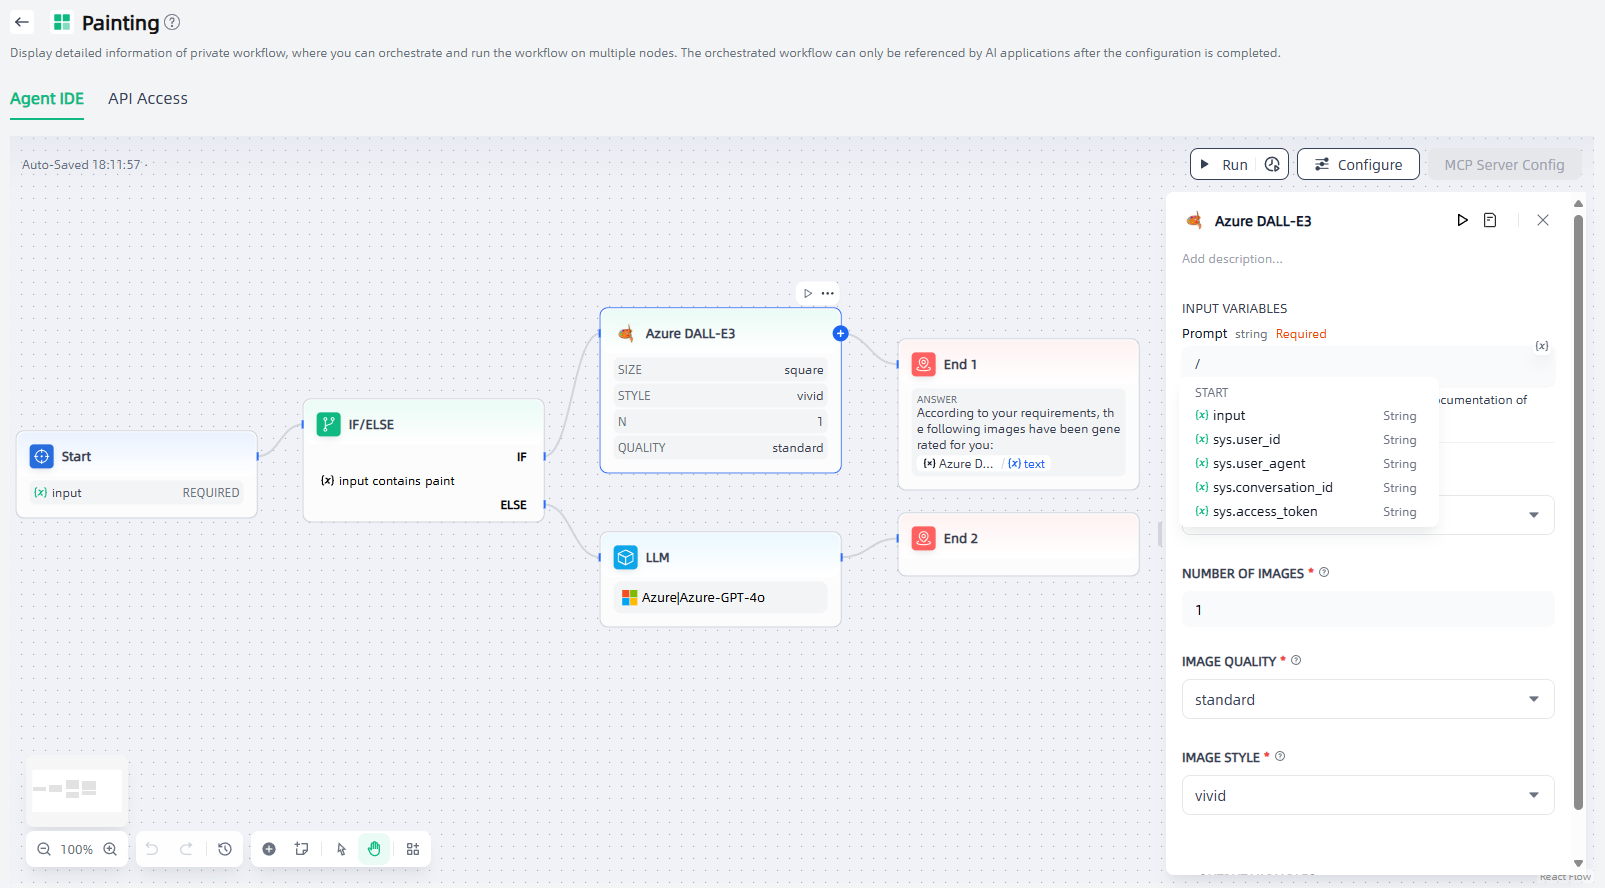This screenshot has width=1605, height=888.
Task: Toggle the hand pan mode
Action: pos(374,849)
